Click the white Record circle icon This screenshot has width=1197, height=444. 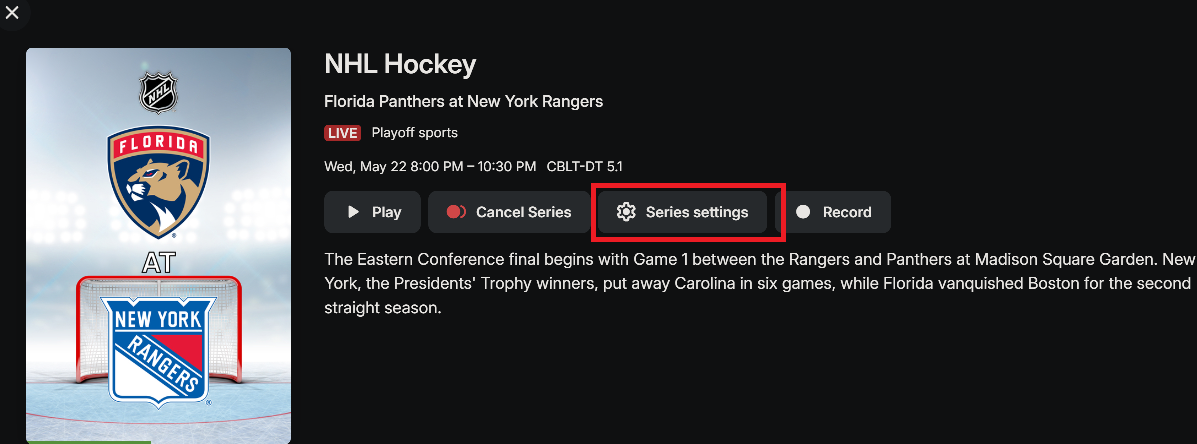pos(802,212)
